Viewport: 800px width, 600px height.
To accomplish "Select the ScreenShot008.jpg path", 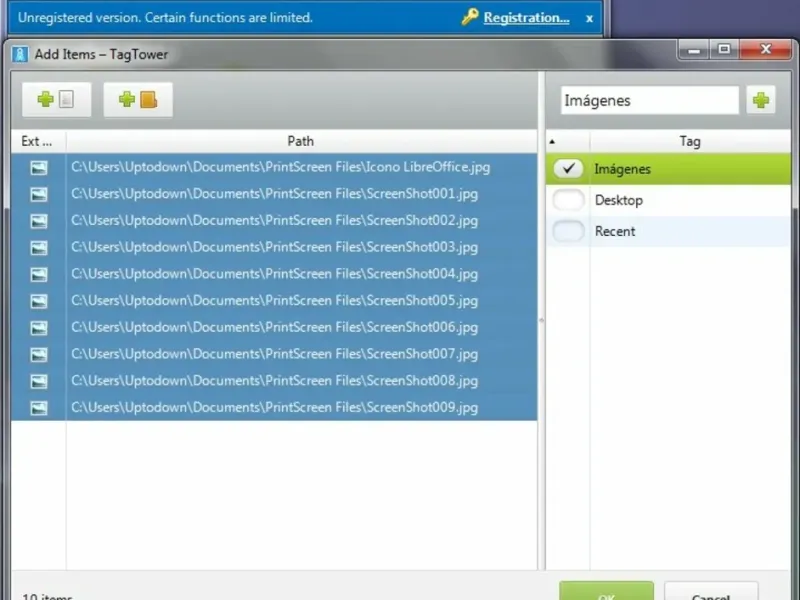I will click(274, 381).
